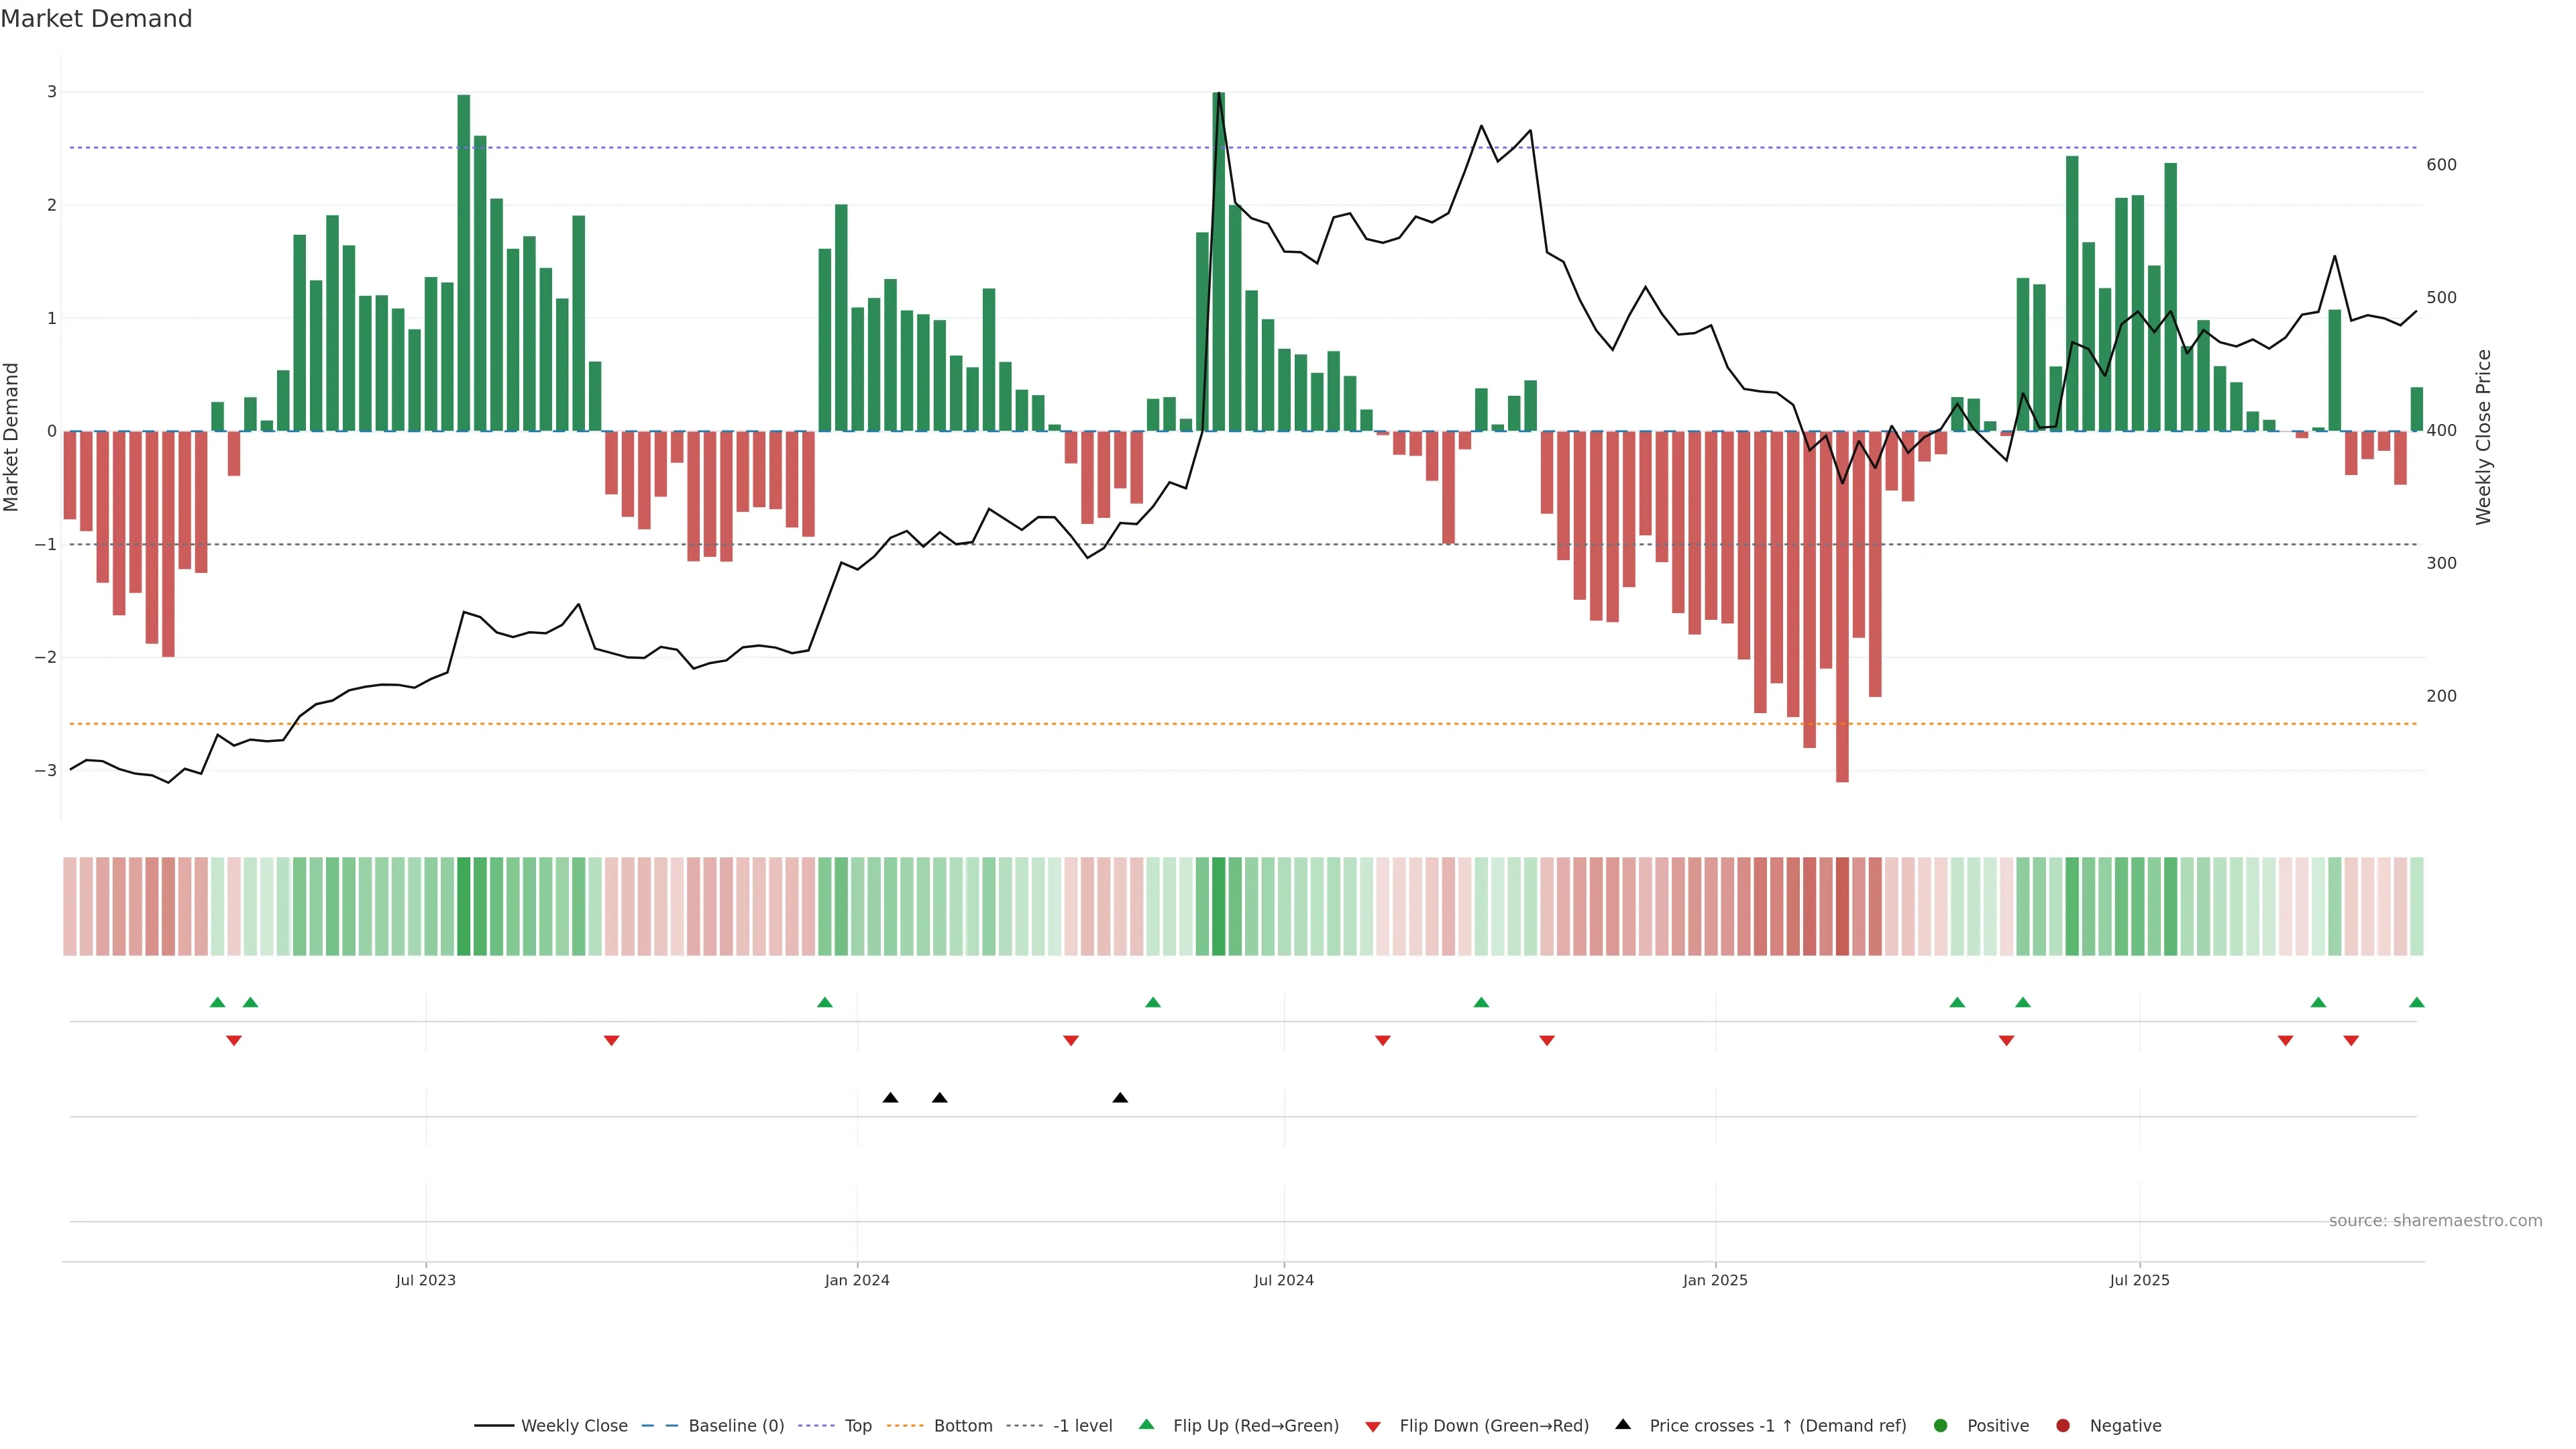
Task: Click the Weekly Close black line legend icon
Action: [x=494, y=1425]
